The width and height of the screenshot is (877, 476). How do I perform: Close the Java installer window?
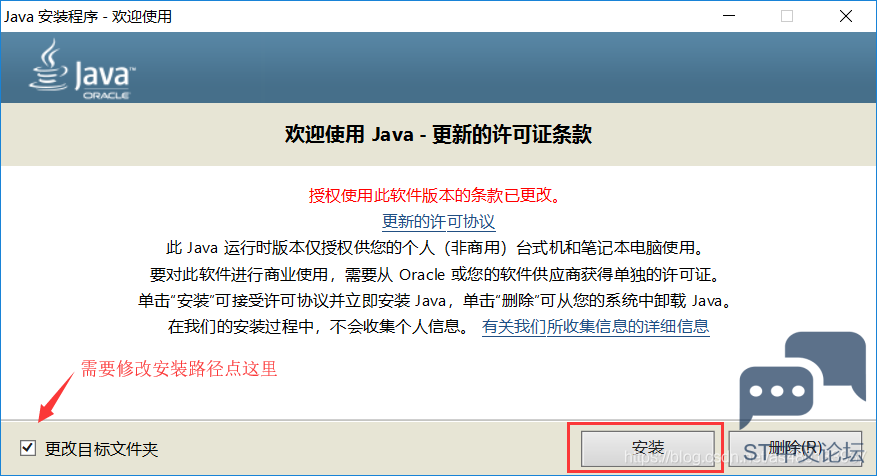click(846, 16)
